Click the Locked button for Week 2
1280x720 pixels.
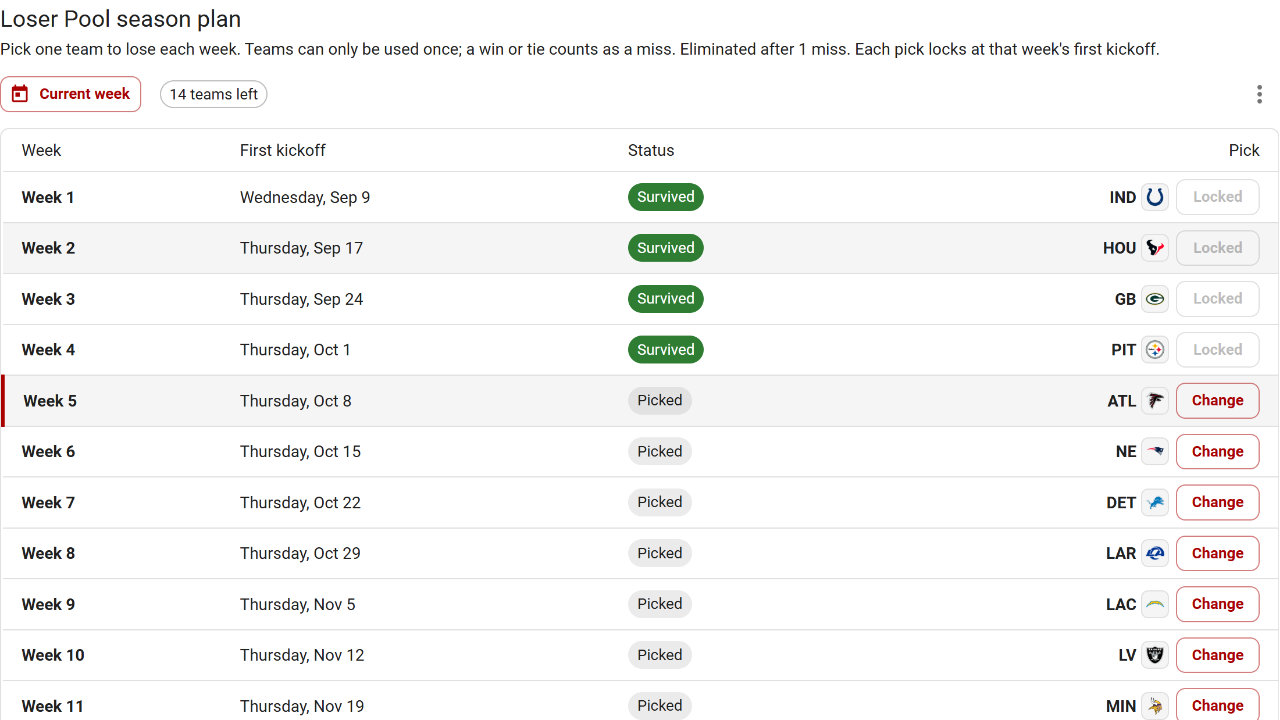1217,248
